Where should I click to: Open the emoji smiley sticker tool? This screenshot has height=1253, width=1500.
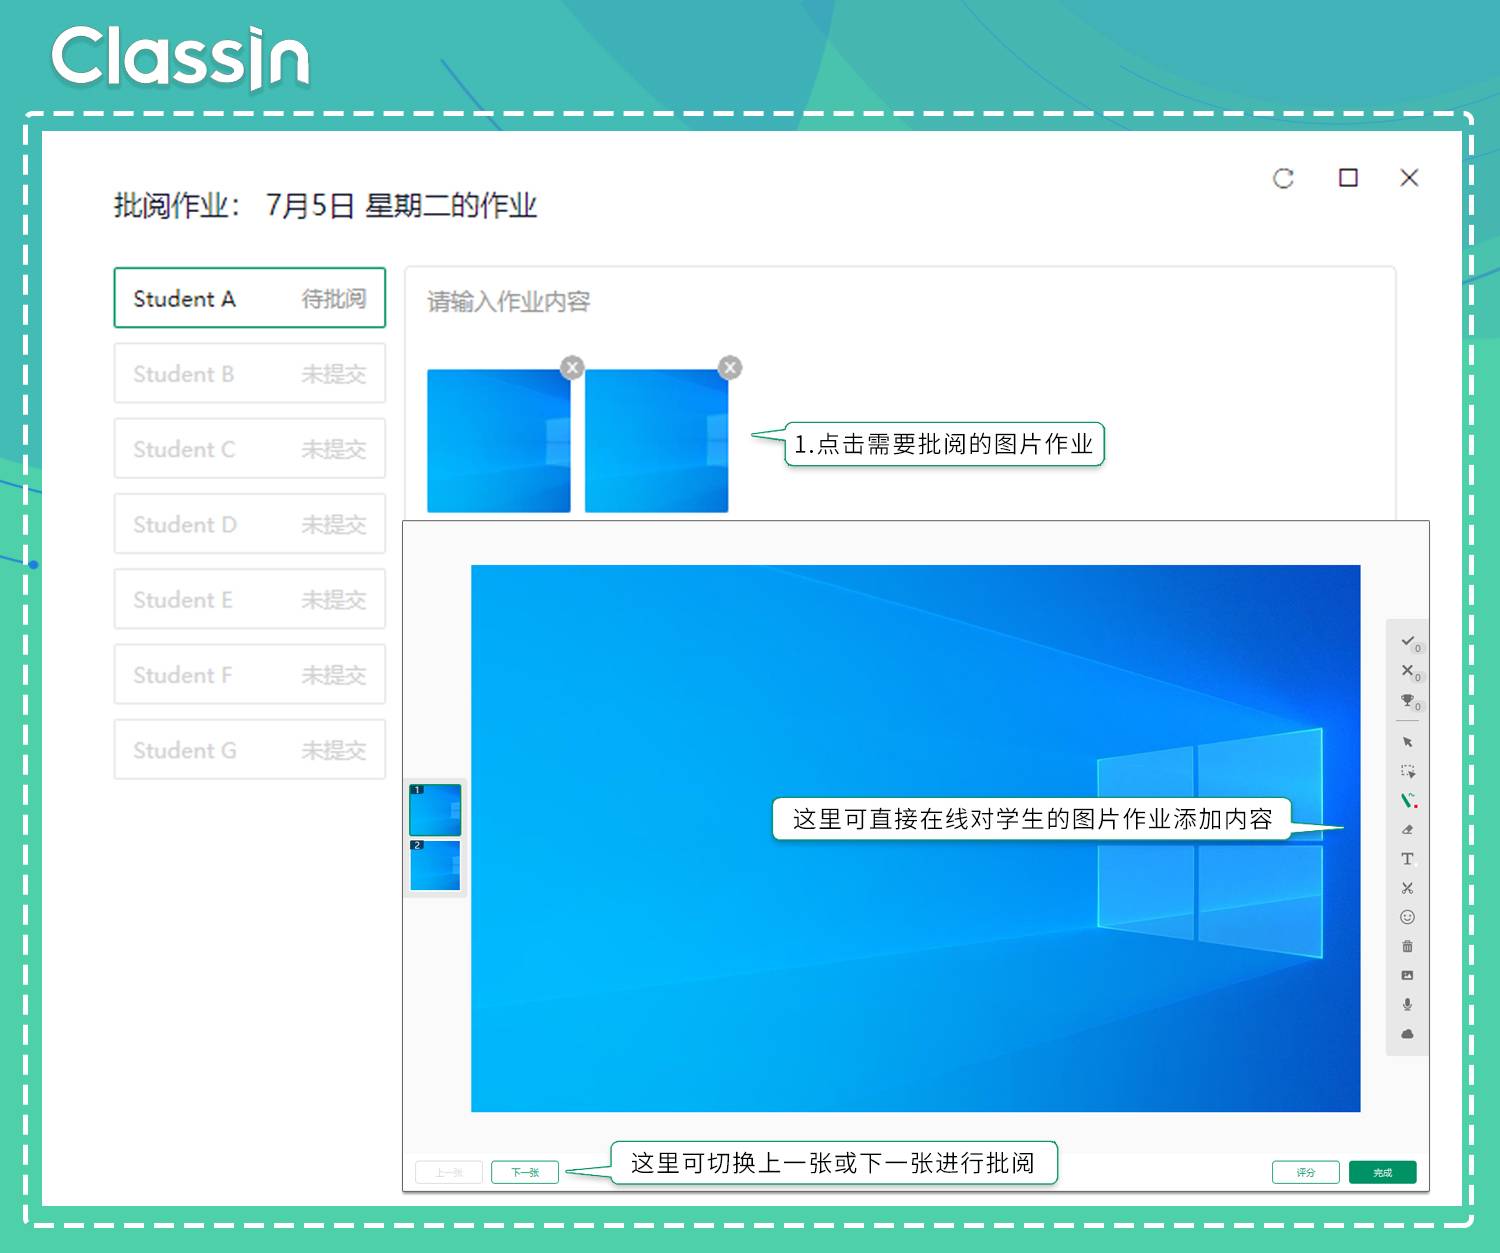click(1407, 917)
